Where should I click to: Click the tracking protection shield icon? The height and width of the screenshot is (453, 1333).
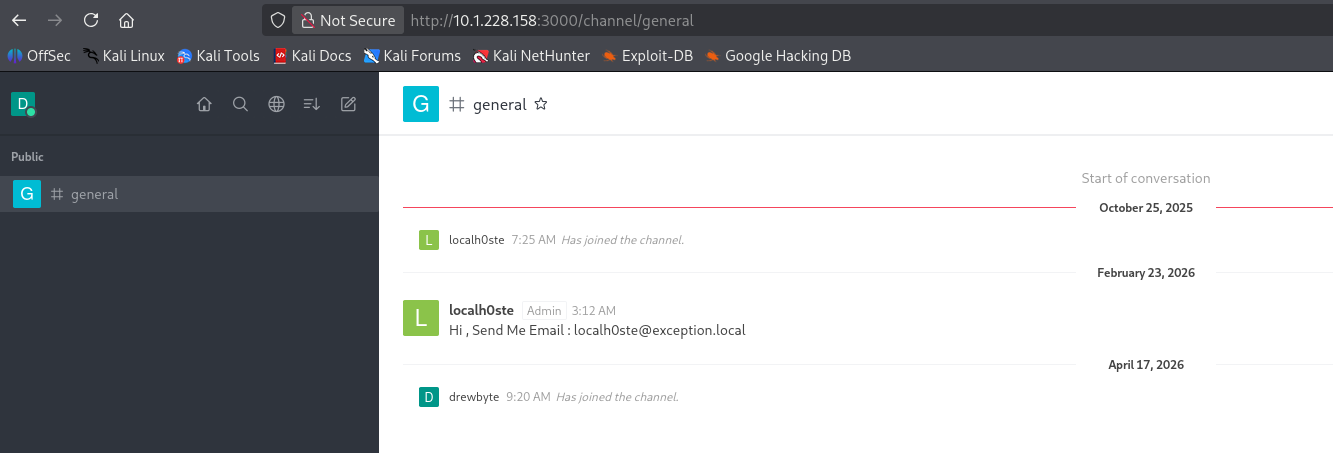pos(279,20)
